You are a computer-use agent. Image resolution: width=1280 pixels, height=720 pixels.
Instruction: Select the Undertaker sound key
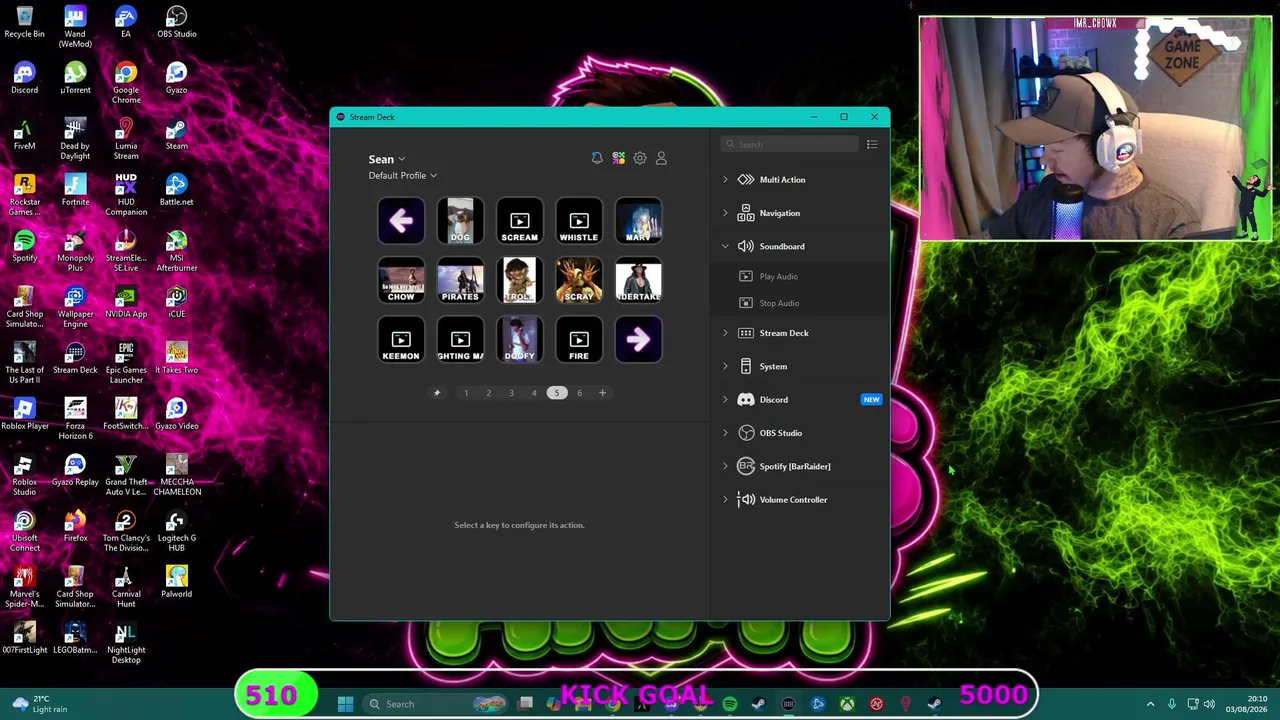pyautogui.click(x=638, y=280)
